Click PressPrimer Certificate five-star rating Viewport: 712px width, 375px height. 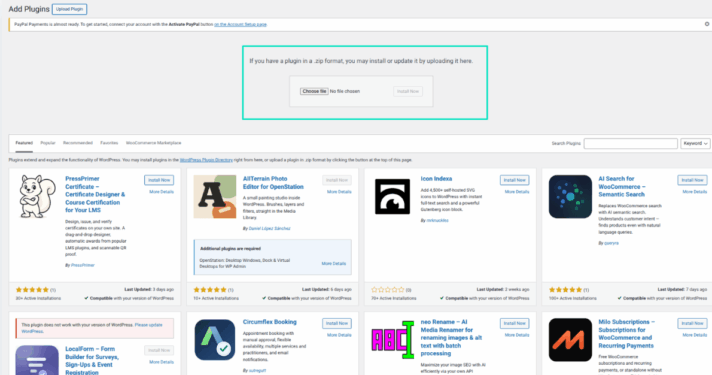pyautogui.click(x=32, y=290)
